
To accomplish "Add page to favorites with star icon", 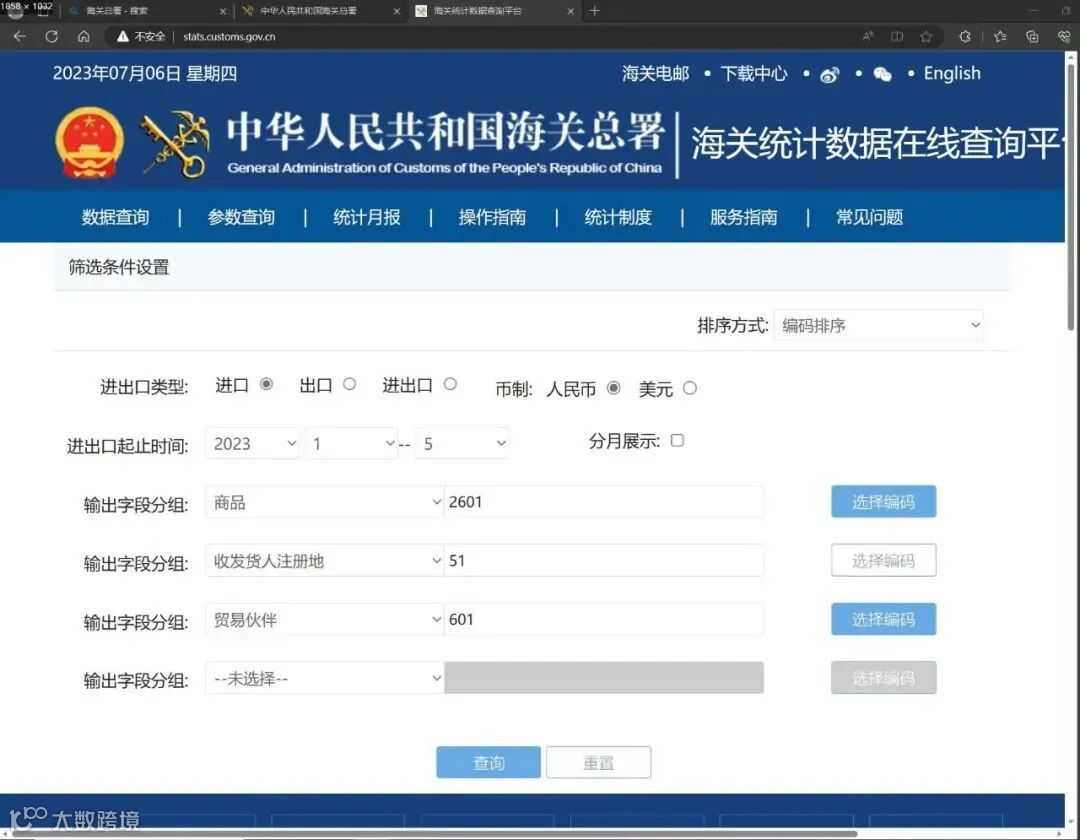I will coord(926,36).
